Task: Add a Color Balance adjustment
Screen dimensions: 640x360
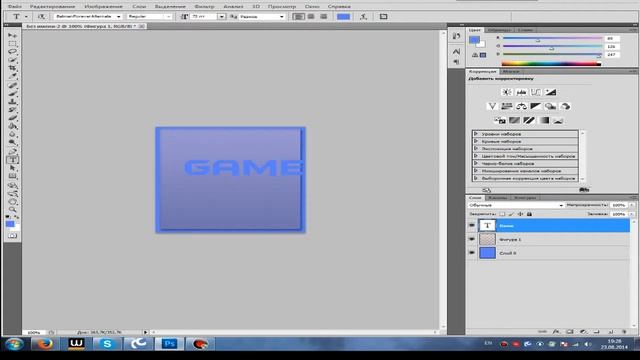Action: (x=521, y=106)
